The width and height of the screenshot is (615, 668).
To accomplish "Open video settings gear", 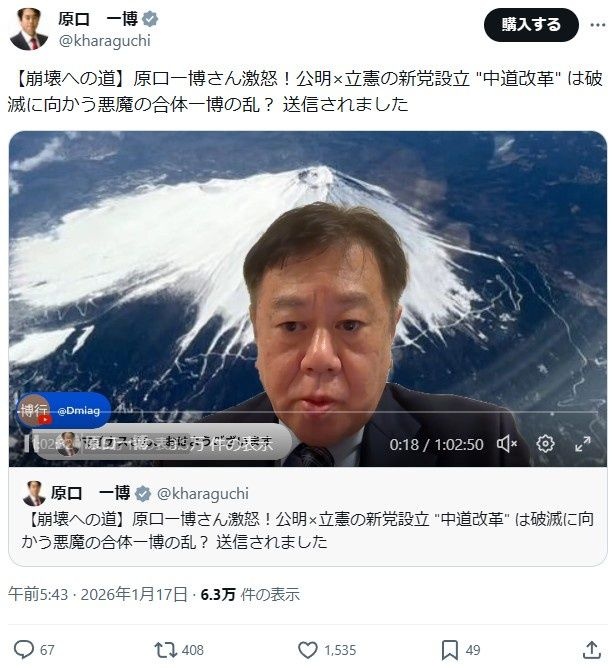I will point(545,444).
